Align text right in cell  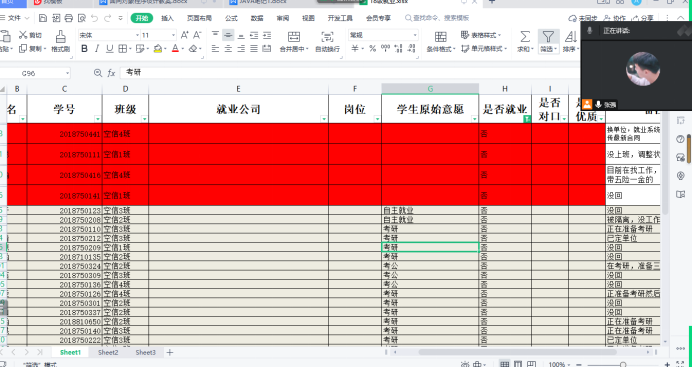click(x=241, y=49)
